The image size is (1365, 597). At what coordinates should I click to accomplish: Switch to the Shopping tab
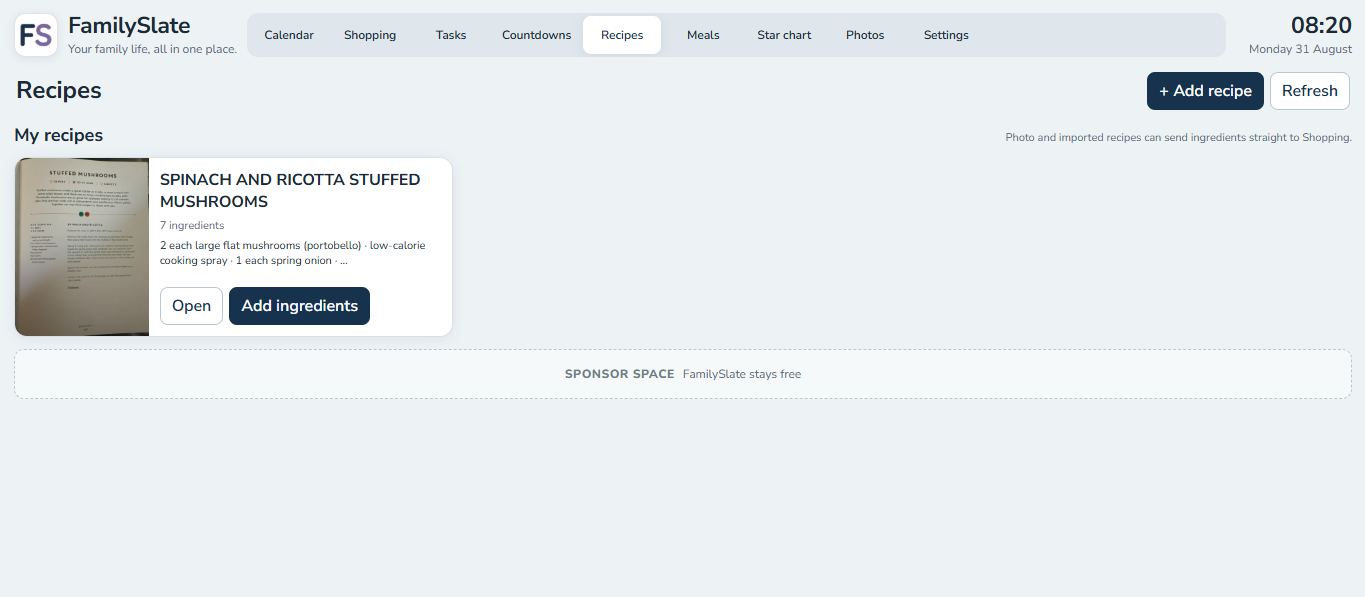tap(370, 35)
